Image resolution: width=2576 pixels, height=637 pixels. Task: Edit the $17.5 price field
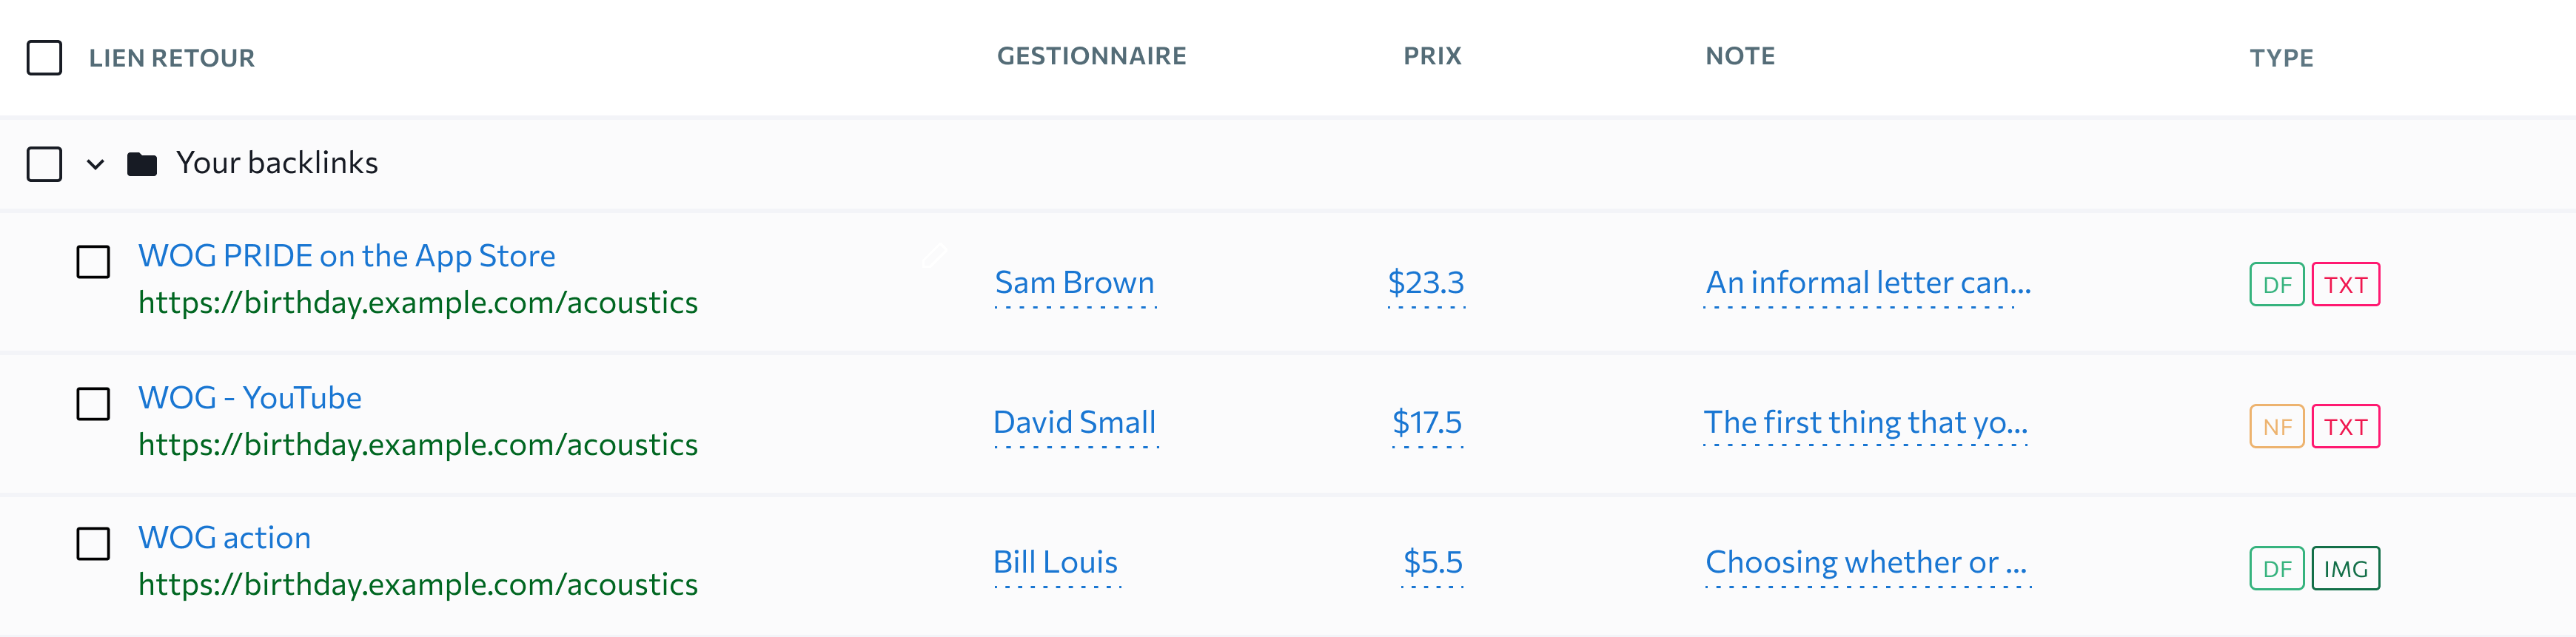(x=1427, y=423)
